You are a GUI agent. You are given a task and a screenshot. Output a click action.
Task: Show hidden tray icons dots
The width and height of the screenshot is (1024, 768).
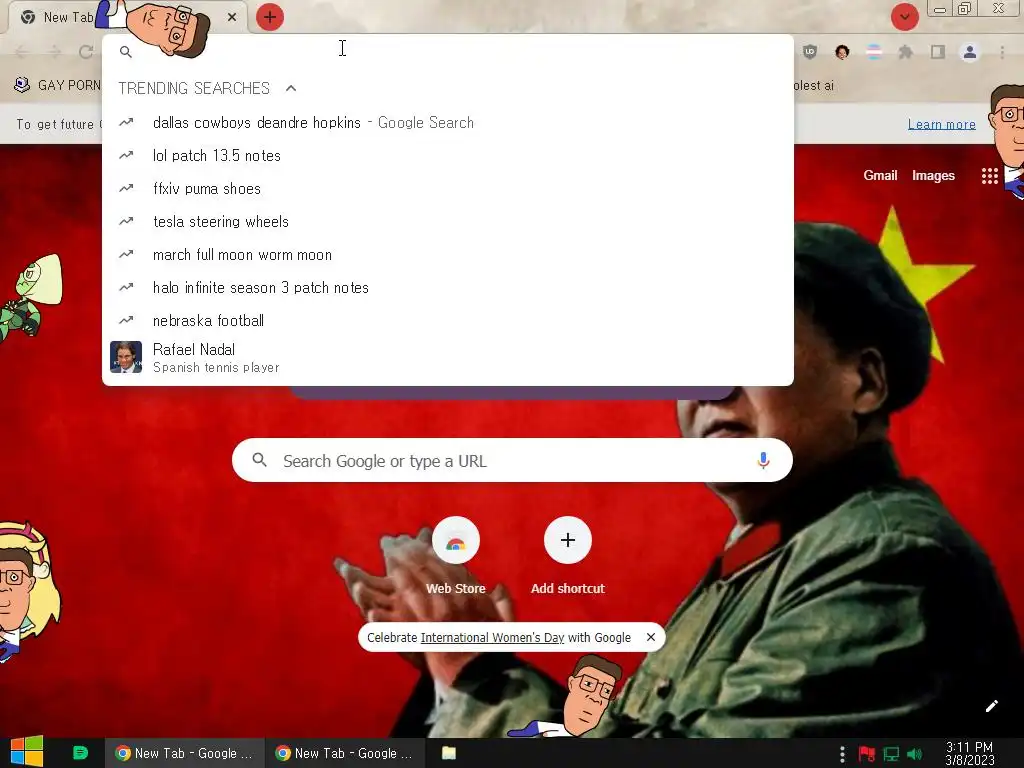tap(842, 754)
